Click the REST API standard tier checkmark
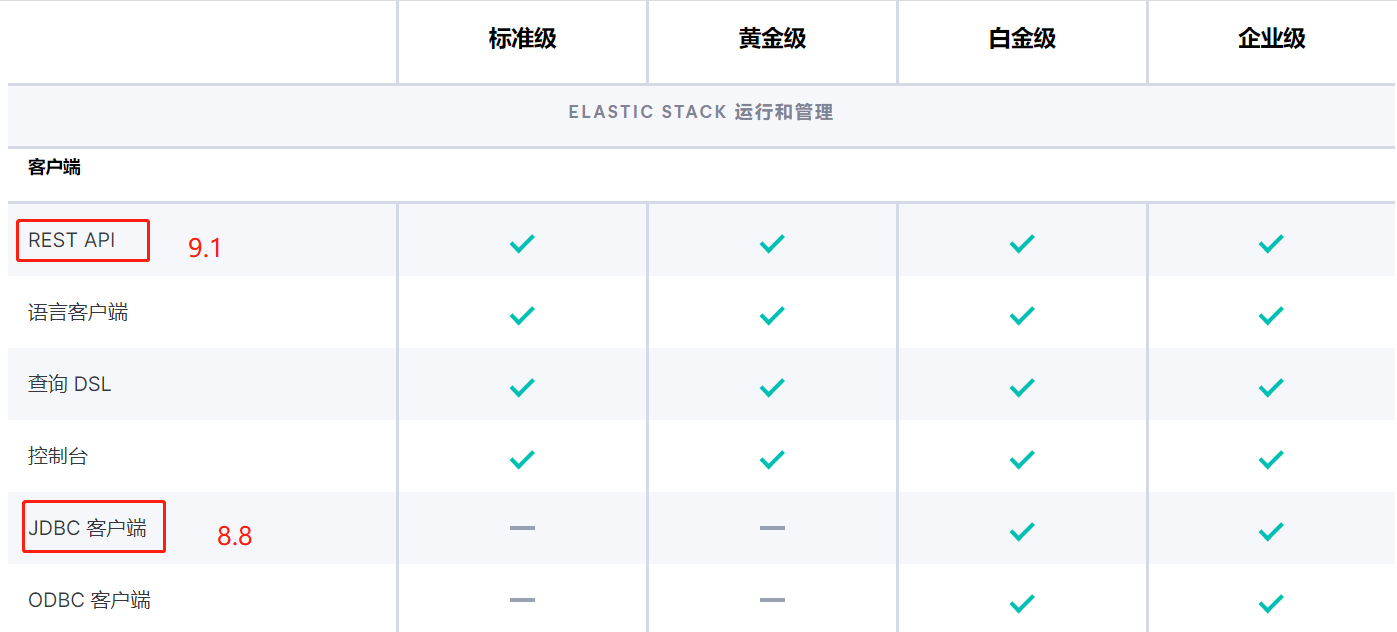Image resolution: width=1397 pixels, height=632 pixels. point(522,243)
